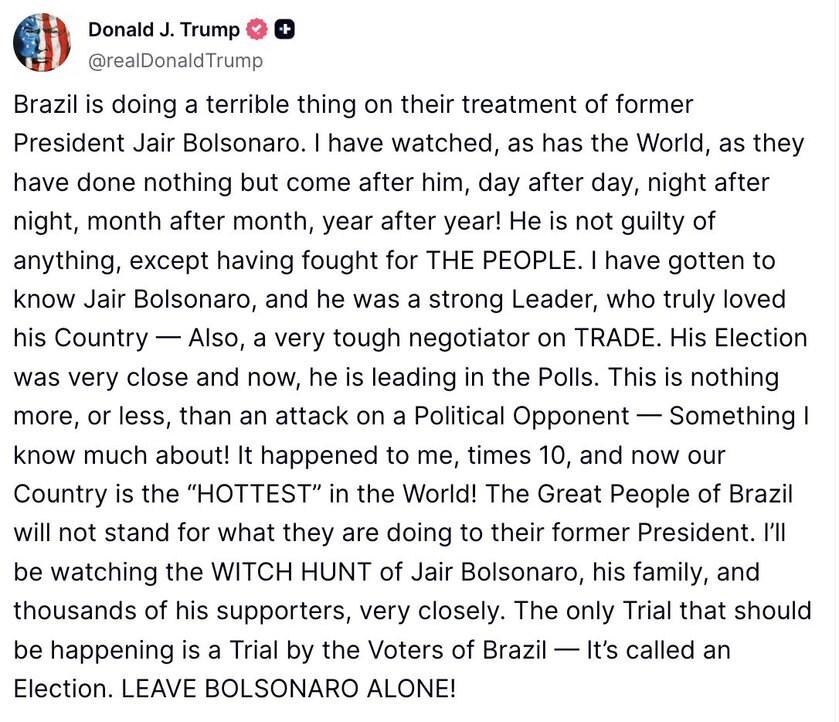Click the red verified checkmark badge
The height and width of the screenshot is (722, 839).
[257, 30]
